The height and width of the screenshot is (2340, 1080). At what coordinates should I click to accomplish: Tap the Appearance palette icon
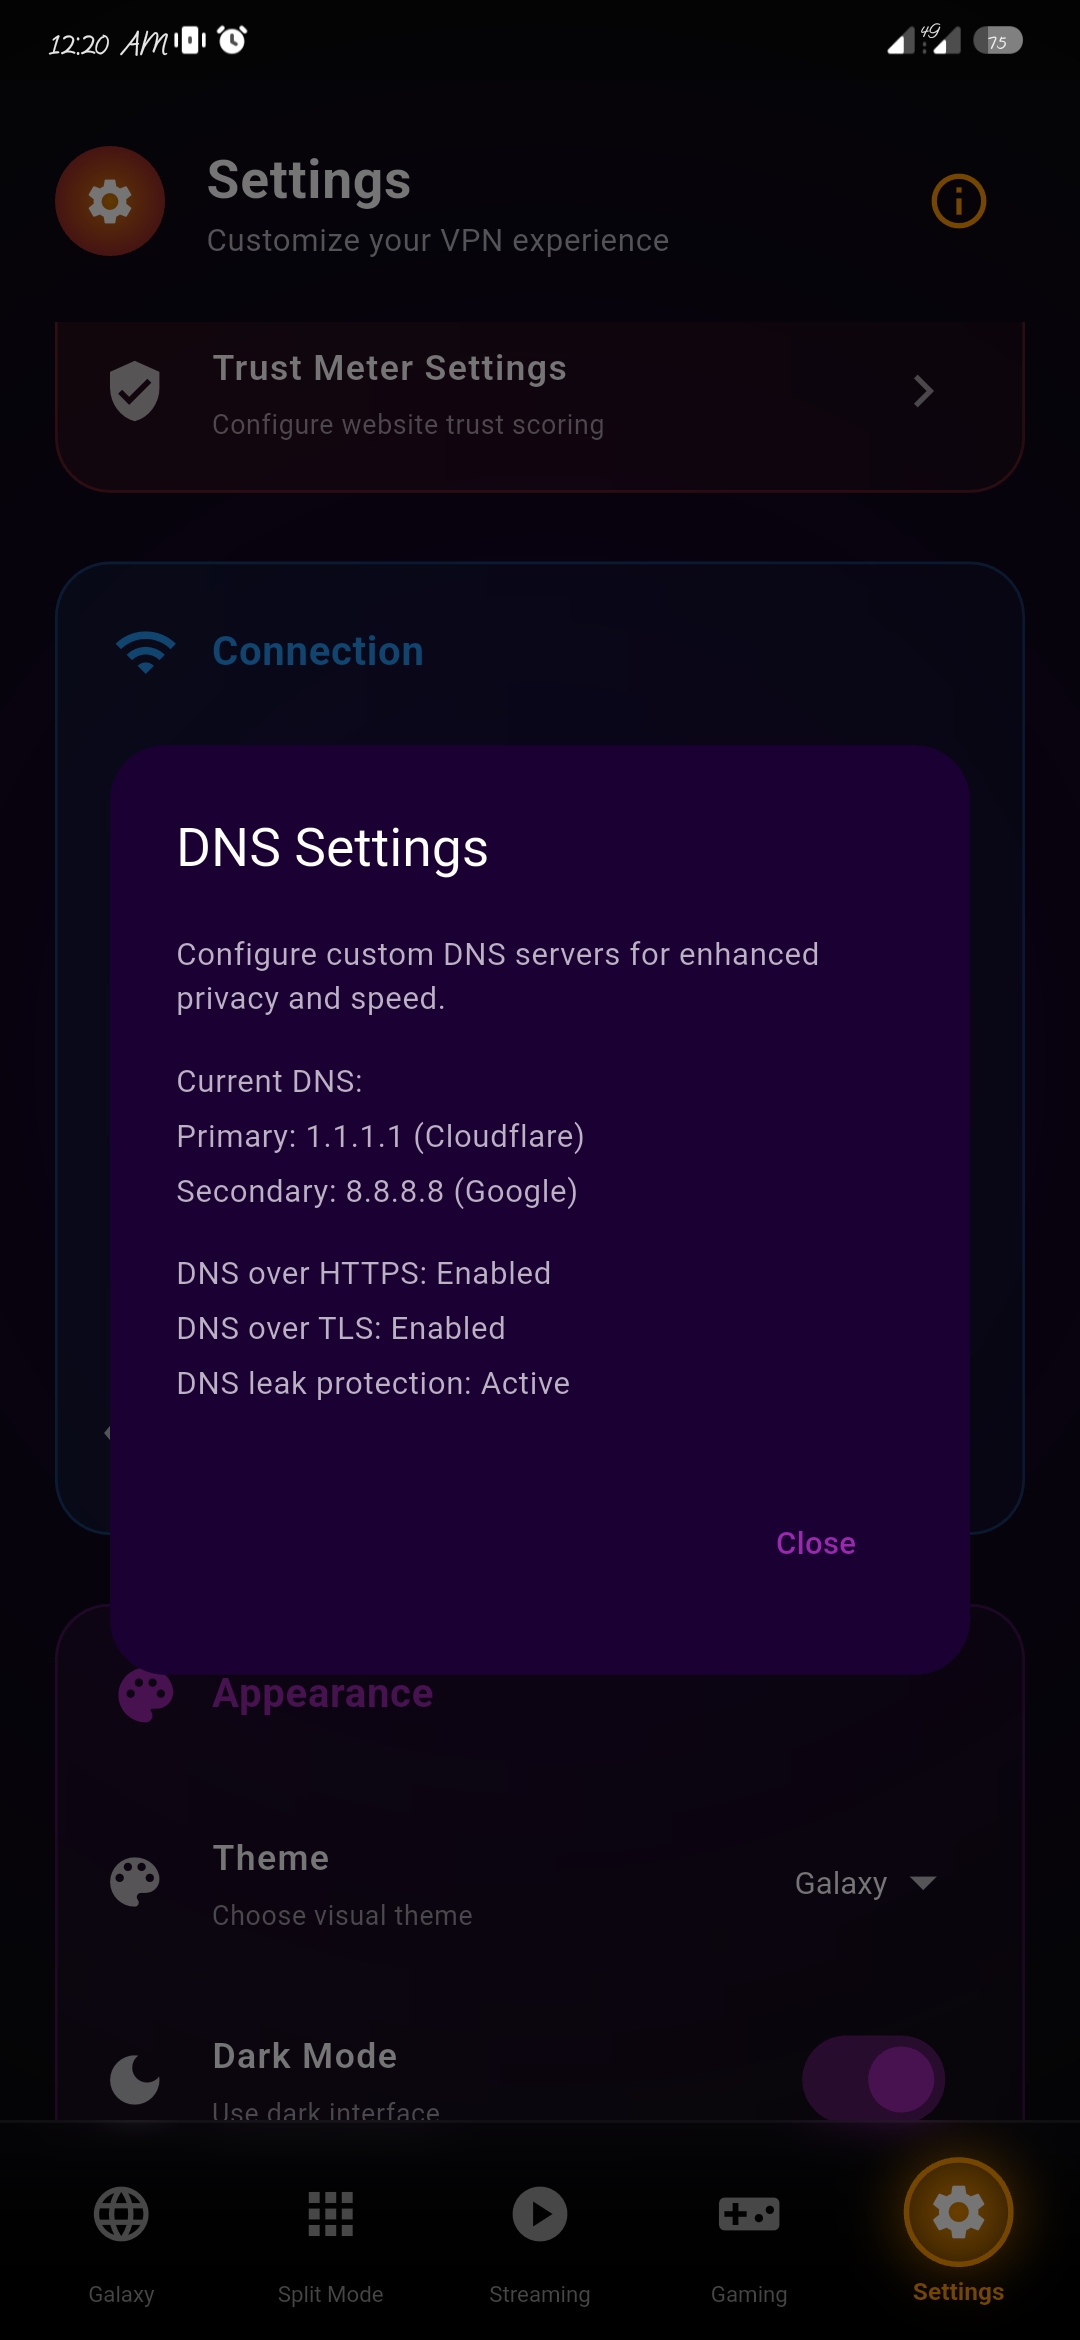[146, 1695]
